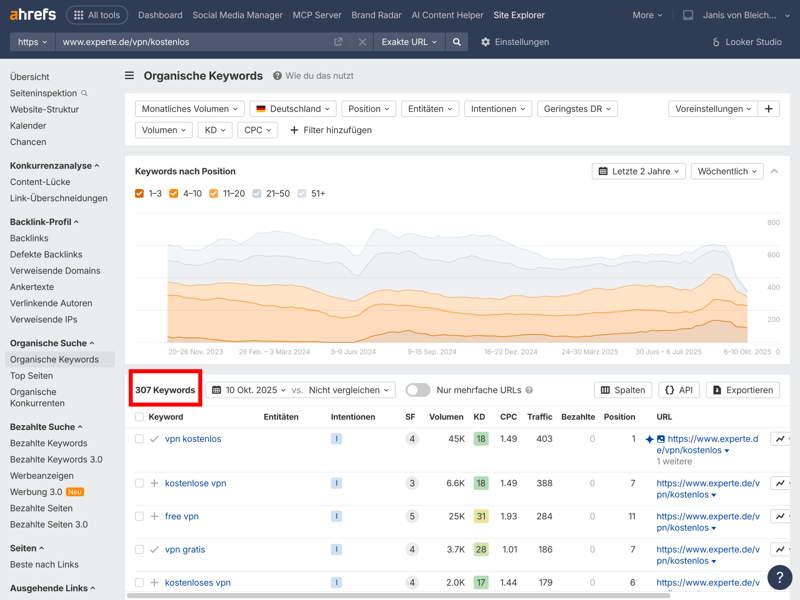This screenshot has height=600, width=800.
Task: Click the hamburger menu icon beside Organische Keywords
Action: tap(129, 76)
